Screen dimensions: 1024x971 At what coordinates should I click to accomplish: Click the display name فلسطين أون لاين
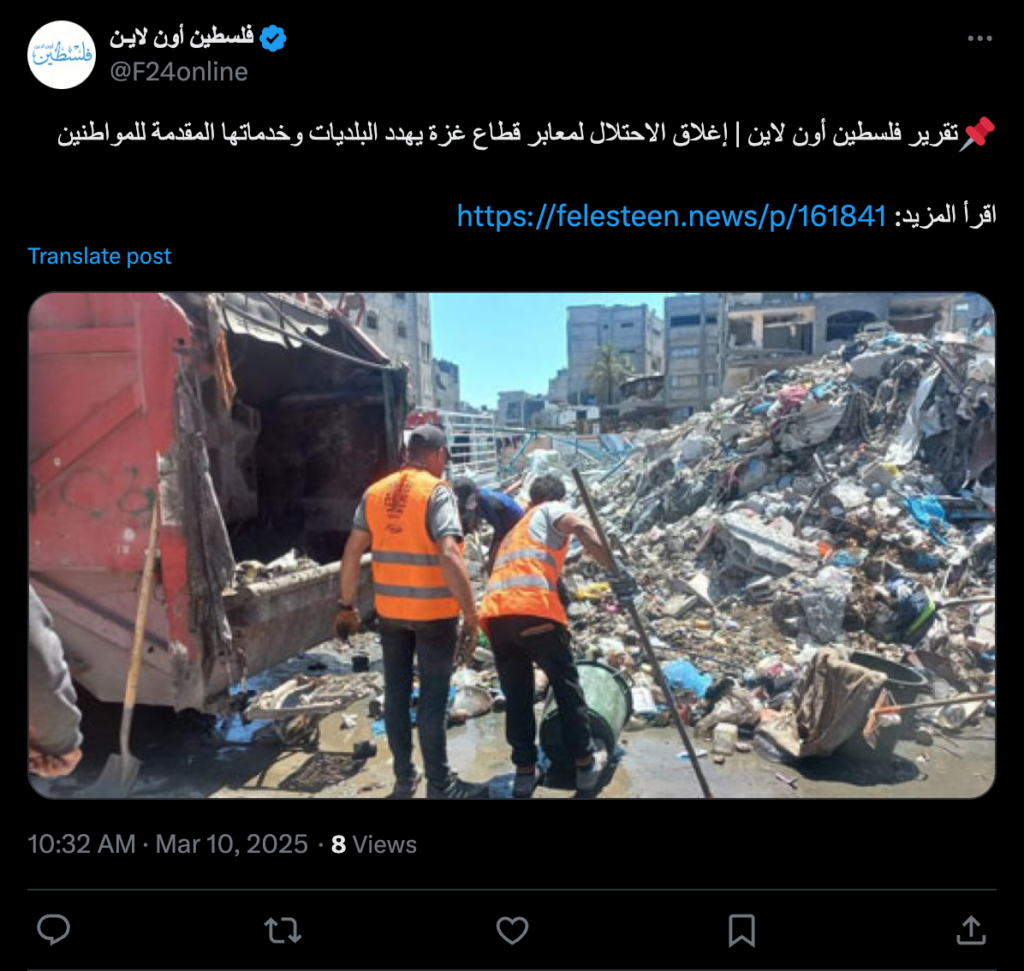pos(182,37)
